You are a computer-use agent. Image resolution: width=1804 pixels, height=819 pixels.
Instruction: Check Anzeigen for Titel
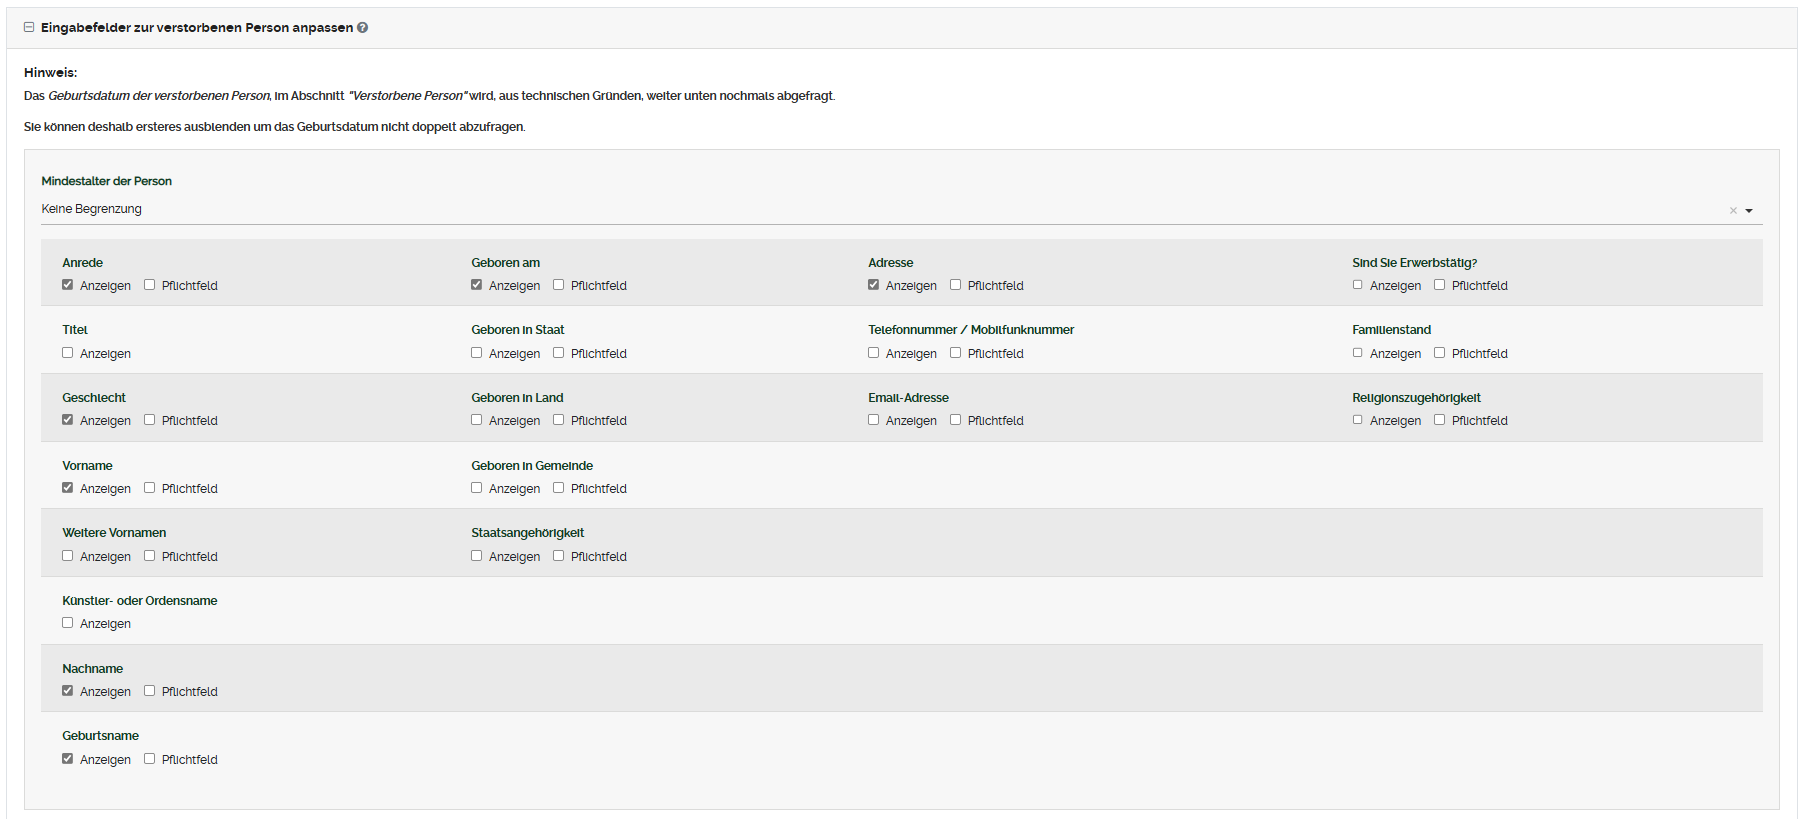click(x=68, y=353)
